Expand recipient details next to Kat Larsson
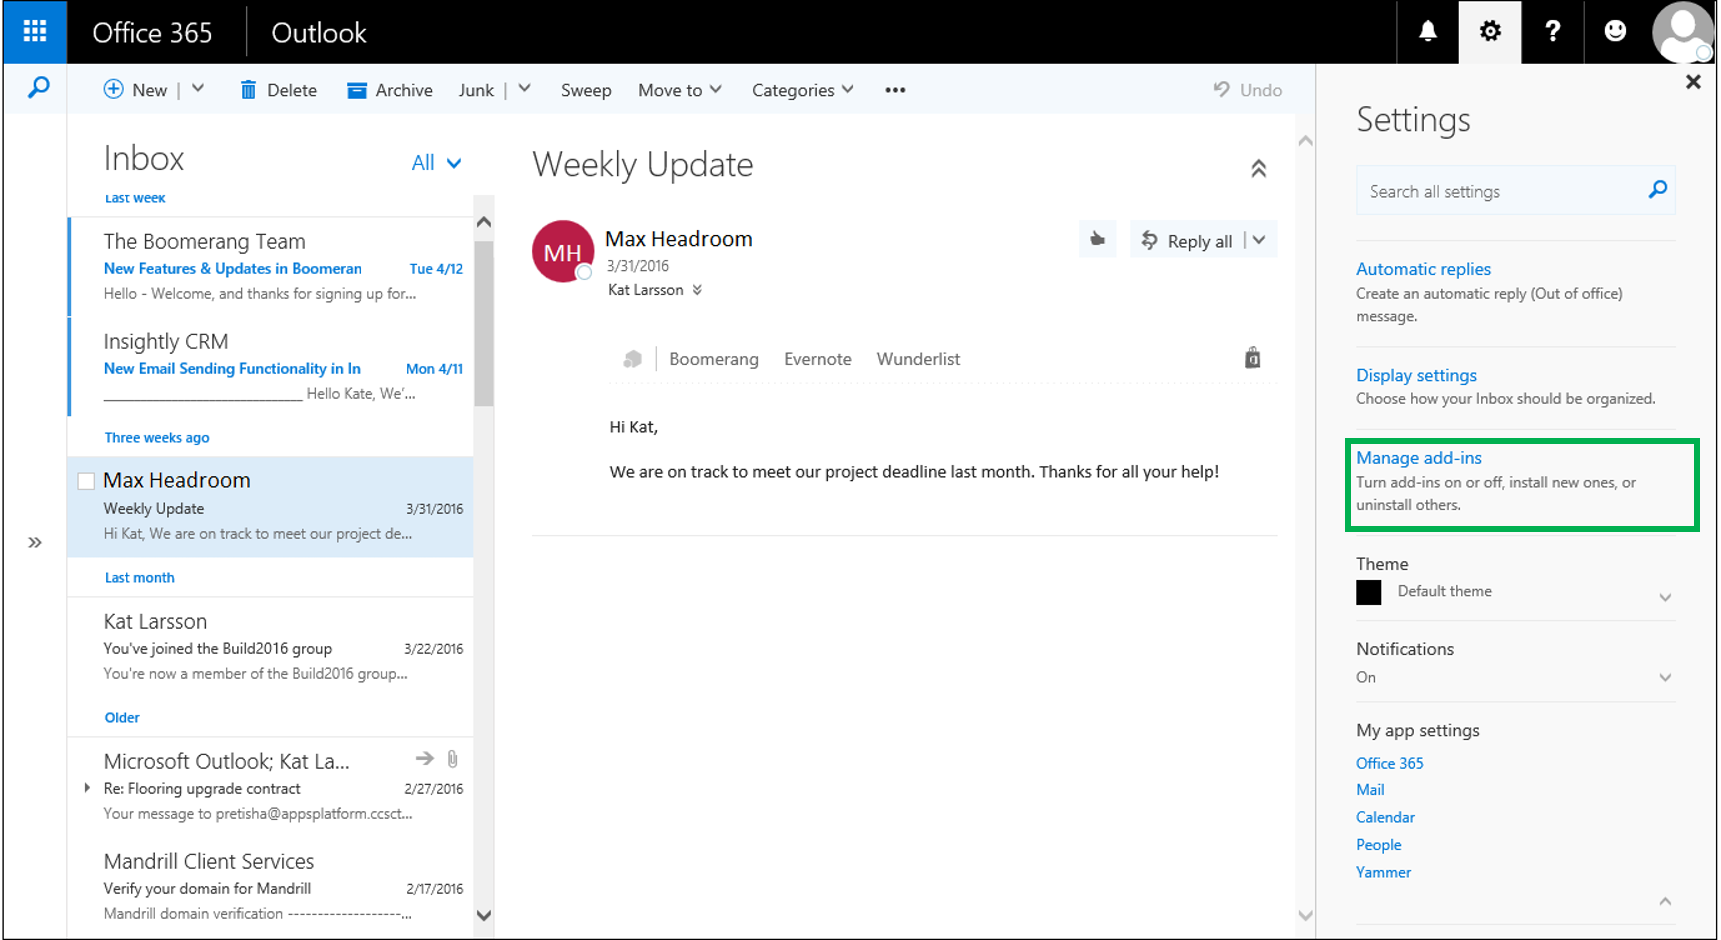 [x=697, y=290]
